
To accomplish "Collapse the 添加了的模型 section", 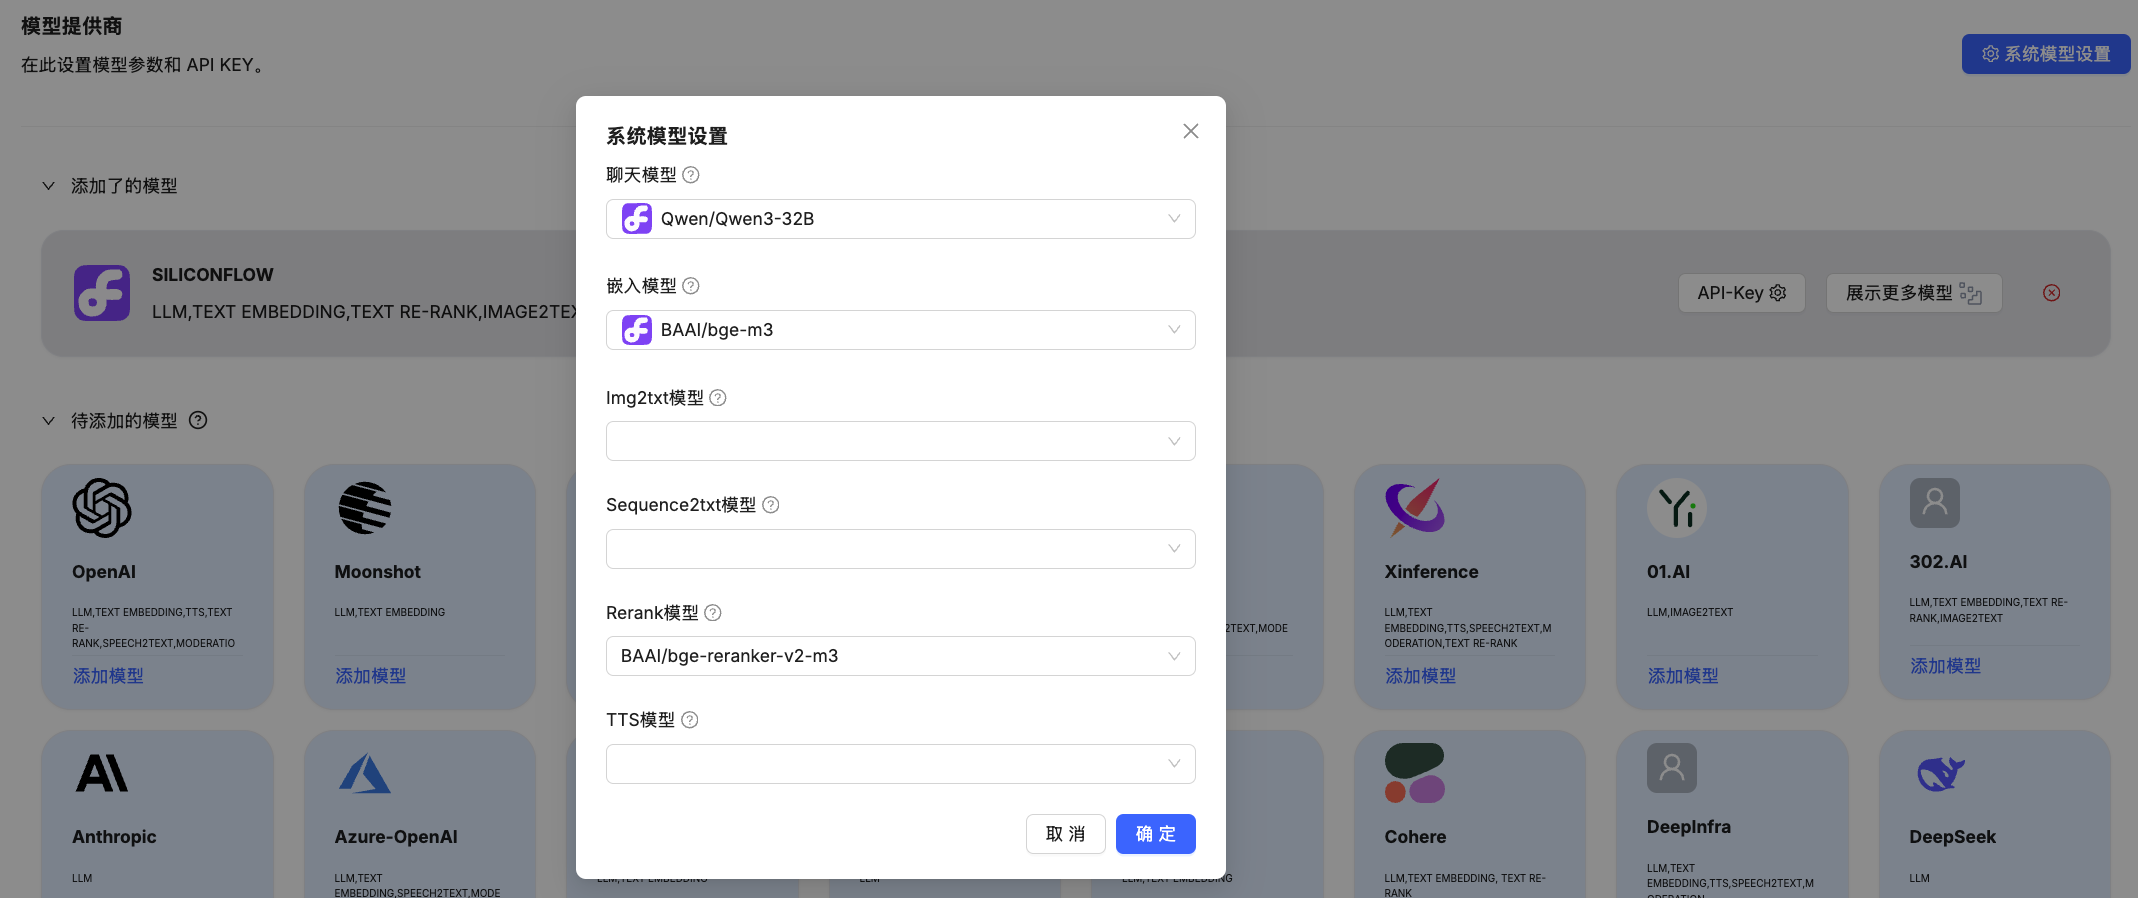I will [48, 186].
